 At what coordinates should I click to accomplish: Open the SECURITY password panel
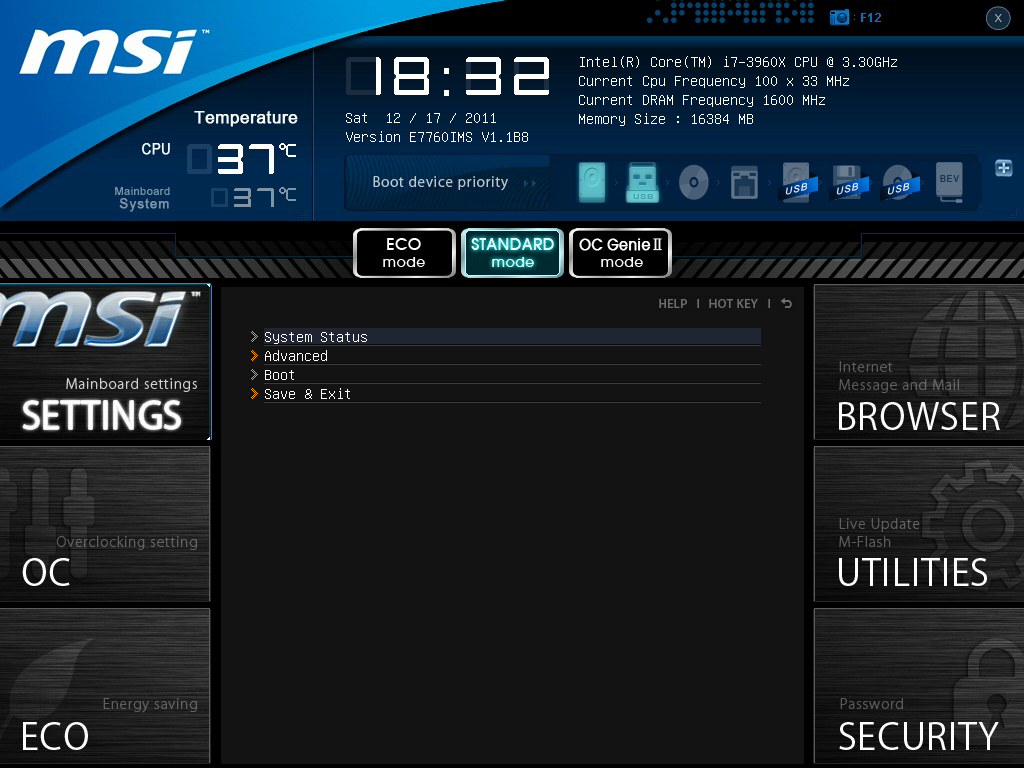click(919, 686)
